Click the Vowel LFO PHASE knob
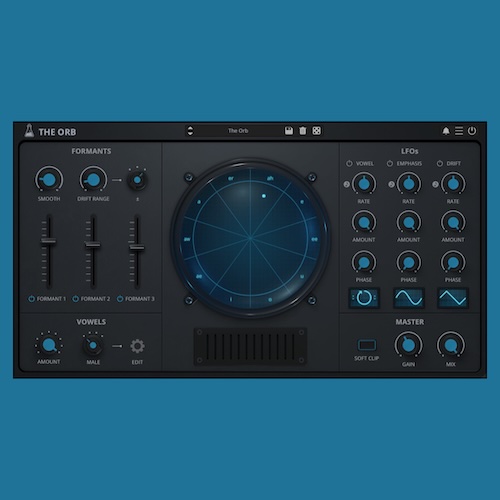 click(364, 263)
